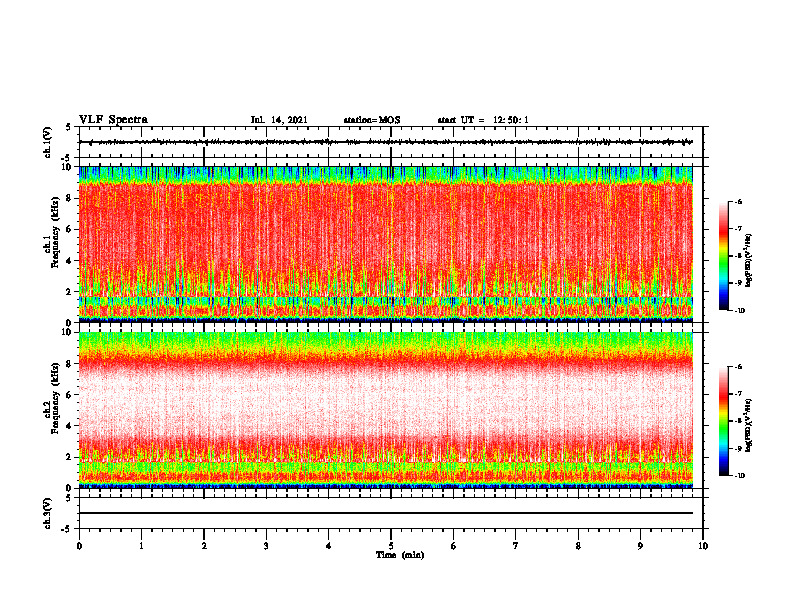Click the ch.1 voltage waveform trace
792x612 pixels.
coord(386,142)
